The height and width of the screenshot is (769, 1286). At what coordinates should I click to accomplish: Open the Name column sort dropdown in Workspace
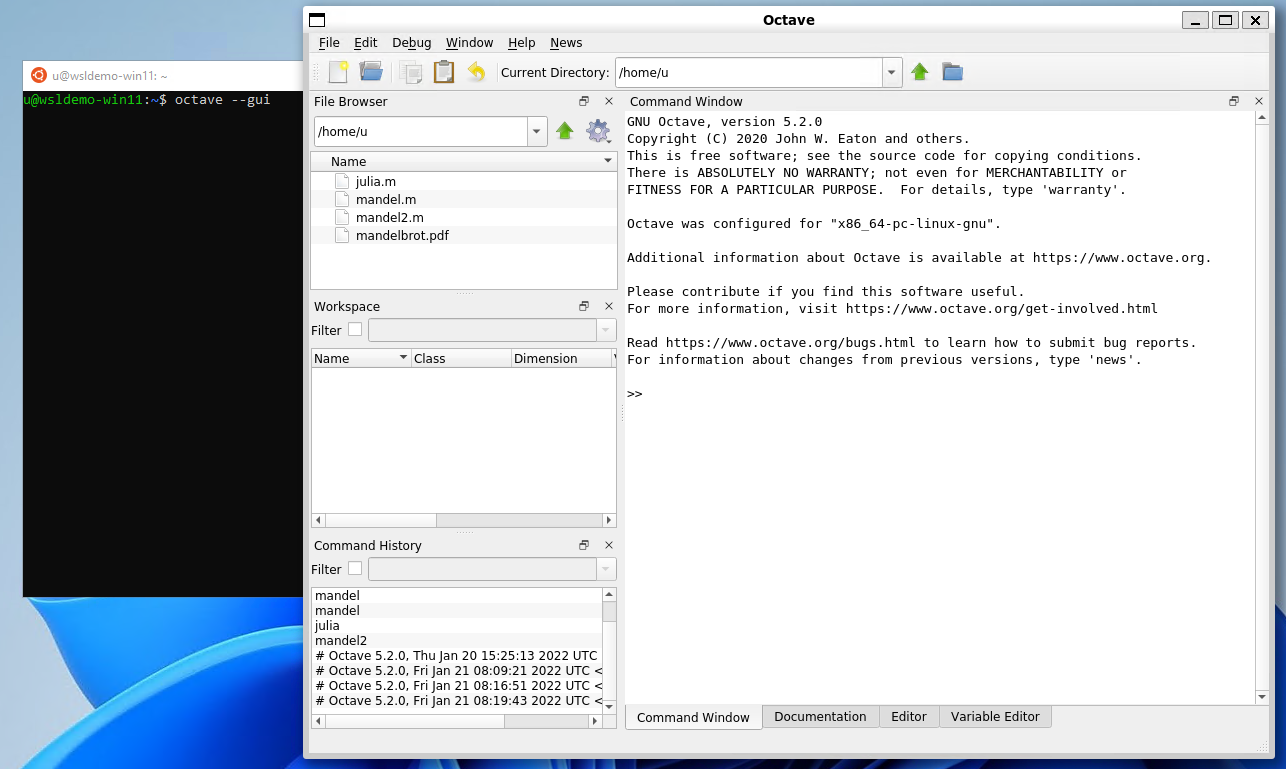tap(404, 357)
